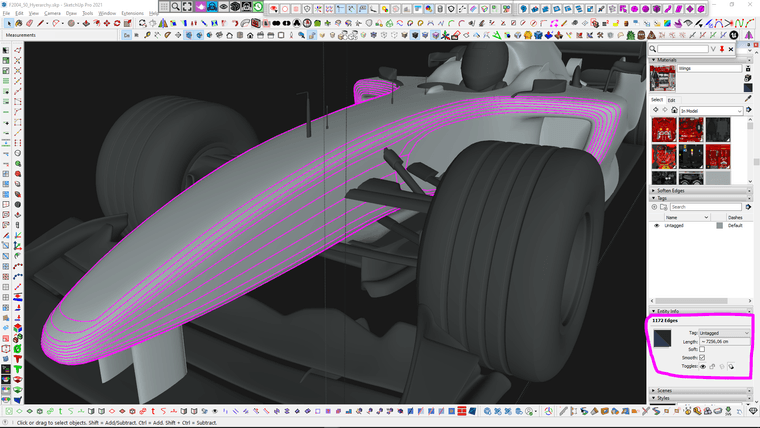
Task: Click the Add Tag plus icon
Action: [655, 207]
